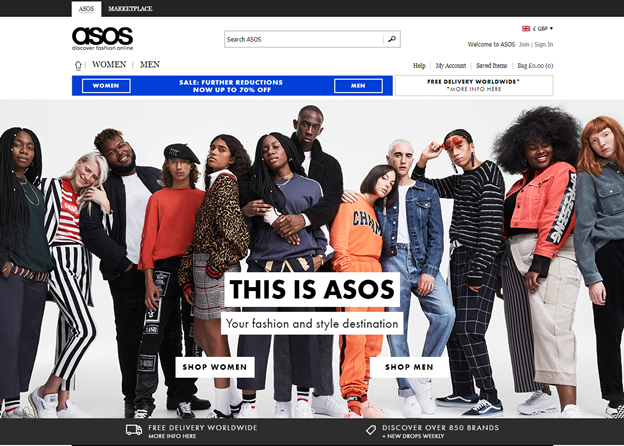Focus the Search ASOS input field
Image resolution: width=624 pixels, height=446 pixels.
point(304,39)
